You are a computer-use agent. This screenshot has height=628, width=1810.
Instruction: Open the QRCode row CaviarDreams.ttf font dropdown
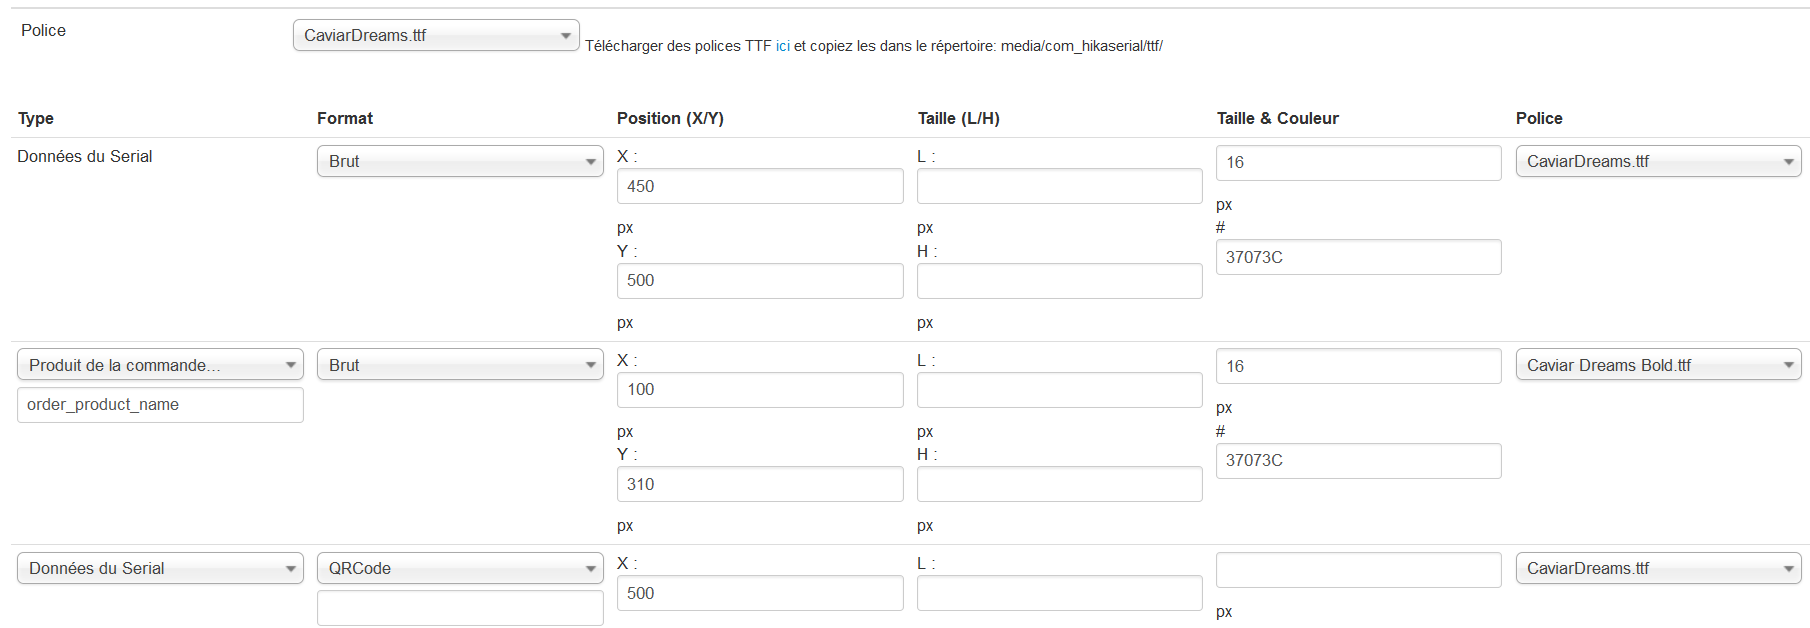(1658, 568)
